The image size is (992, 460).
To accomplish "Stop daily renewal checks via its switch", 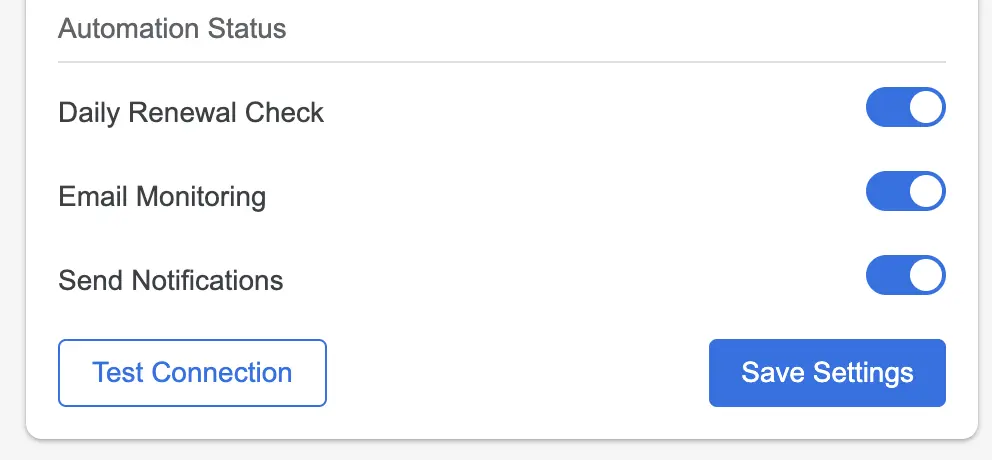I will coord(905,107).
